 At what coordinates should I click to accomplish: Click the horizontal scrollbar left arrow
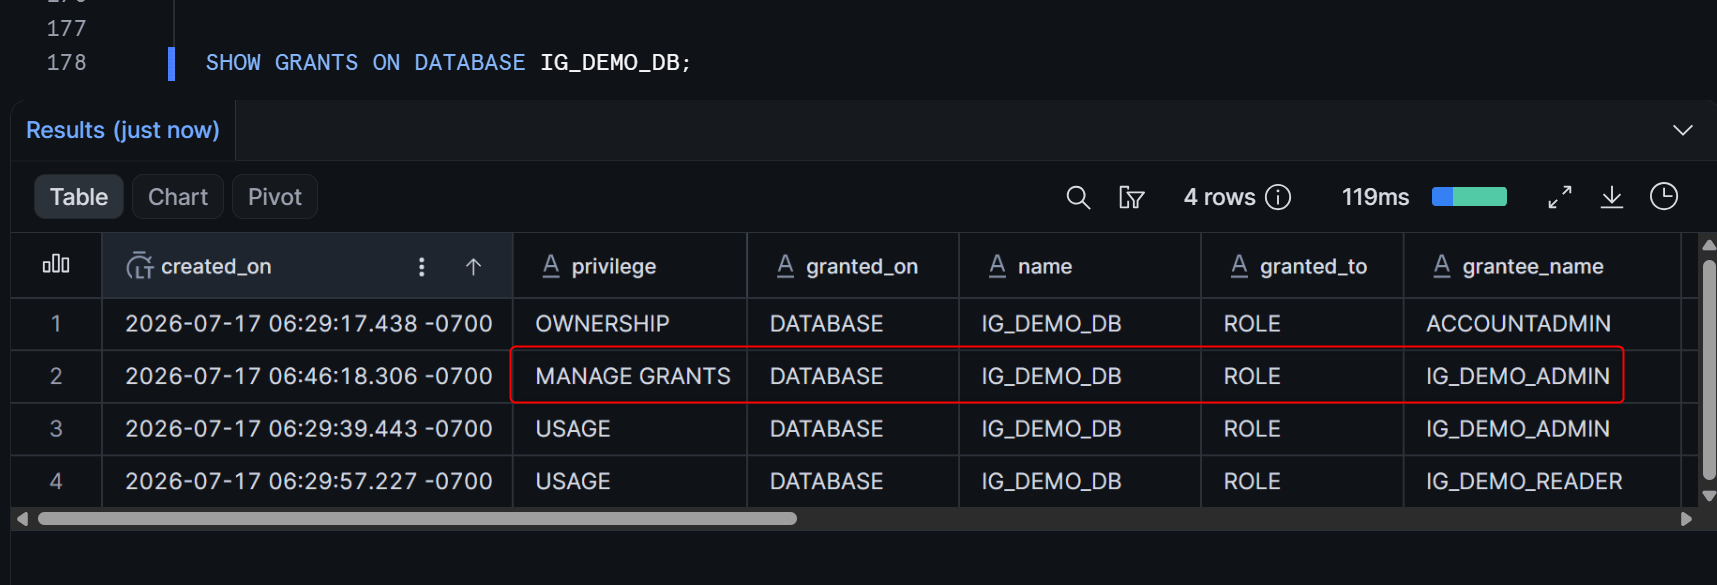tap(22, 519)
